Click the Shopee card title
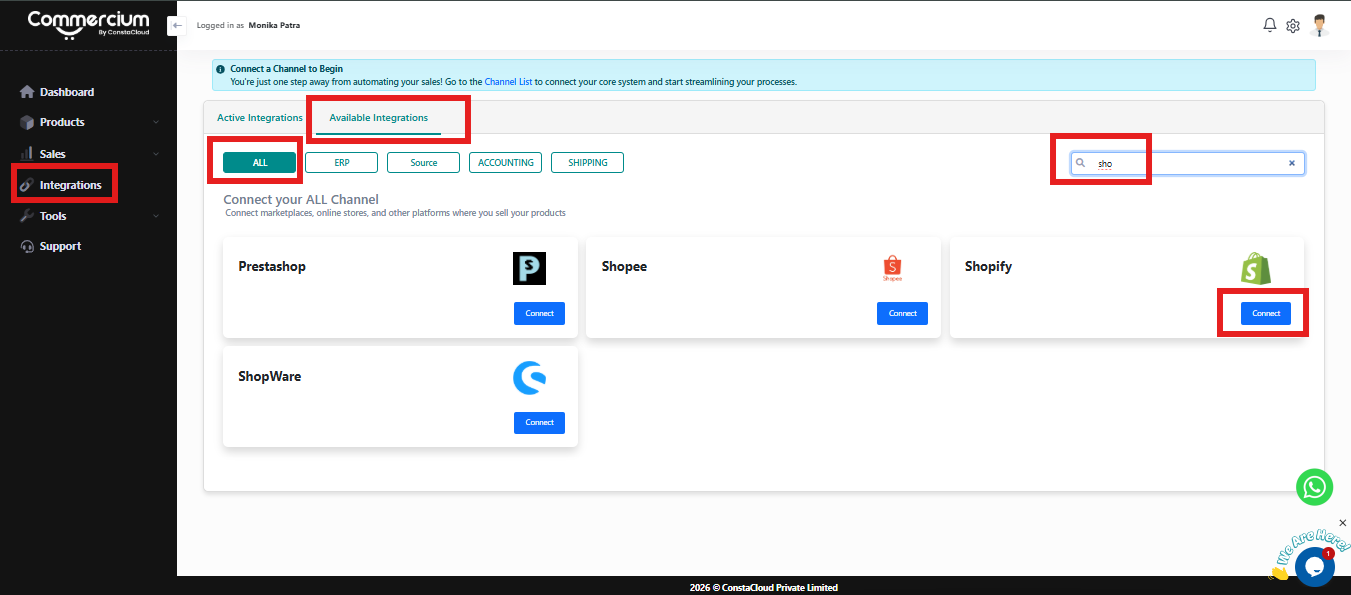 (x=624, y=267)
